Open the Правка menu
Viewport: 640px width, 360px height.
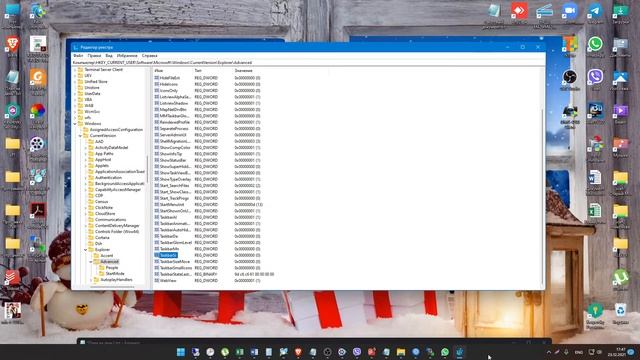pyautogui.click(x=94, y=56)
